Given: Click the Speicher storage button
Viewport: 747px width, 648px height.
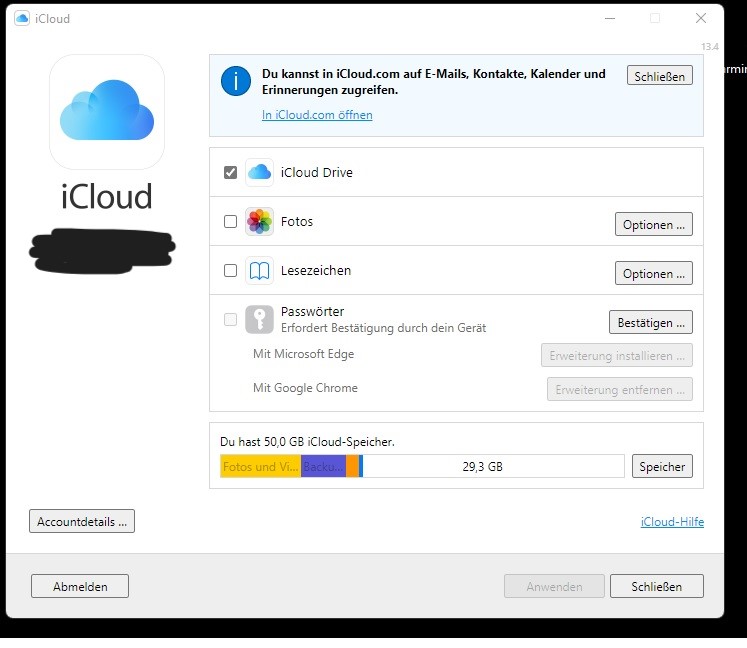Looking at the screenshot, I should [662, 466].
